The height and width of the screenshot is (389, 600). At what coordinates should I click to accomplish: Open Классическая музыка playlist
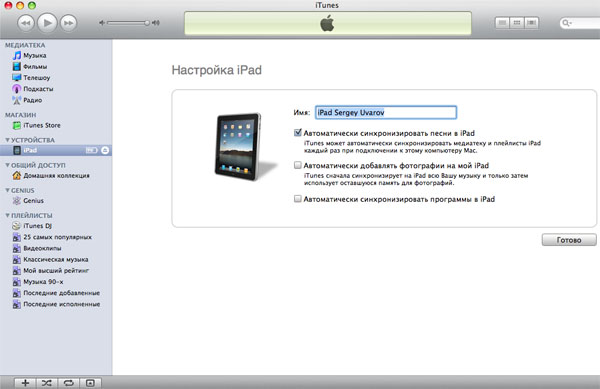[x=56, y=259]
